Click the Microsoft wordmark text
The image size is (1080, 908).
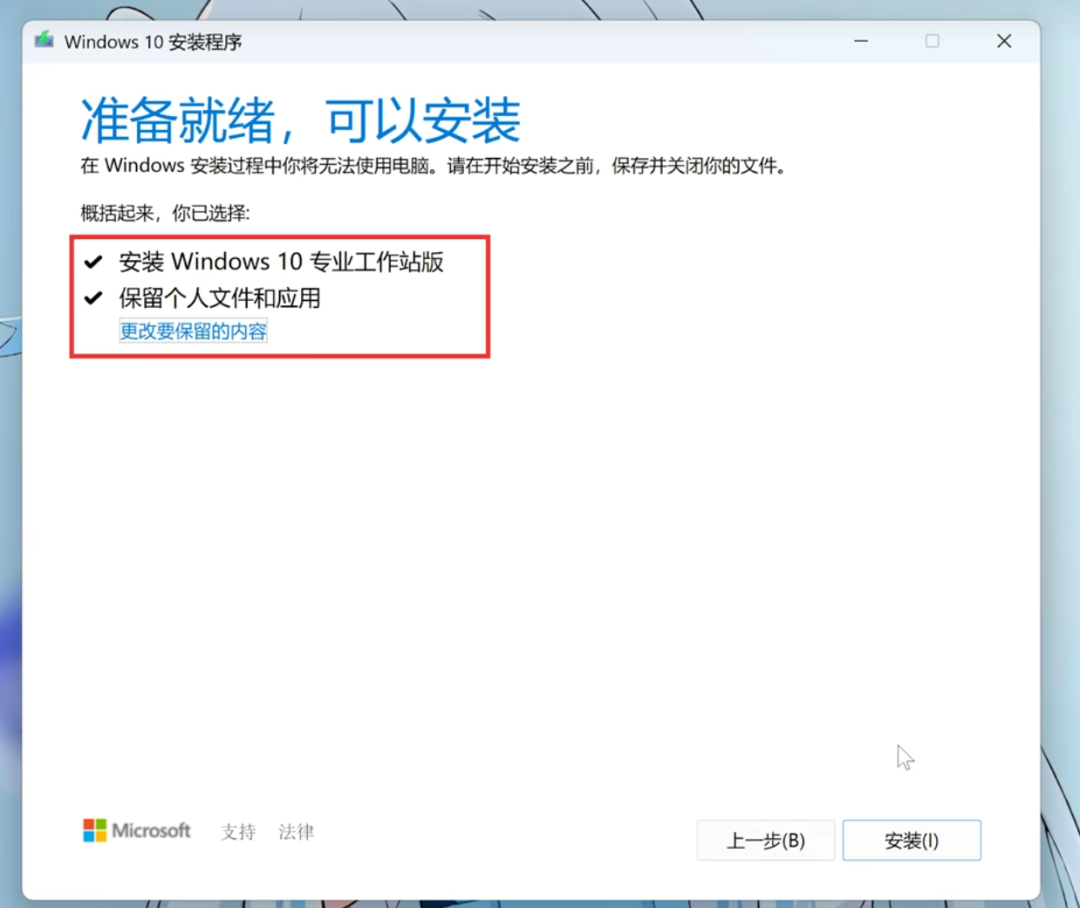pos(151,831)
